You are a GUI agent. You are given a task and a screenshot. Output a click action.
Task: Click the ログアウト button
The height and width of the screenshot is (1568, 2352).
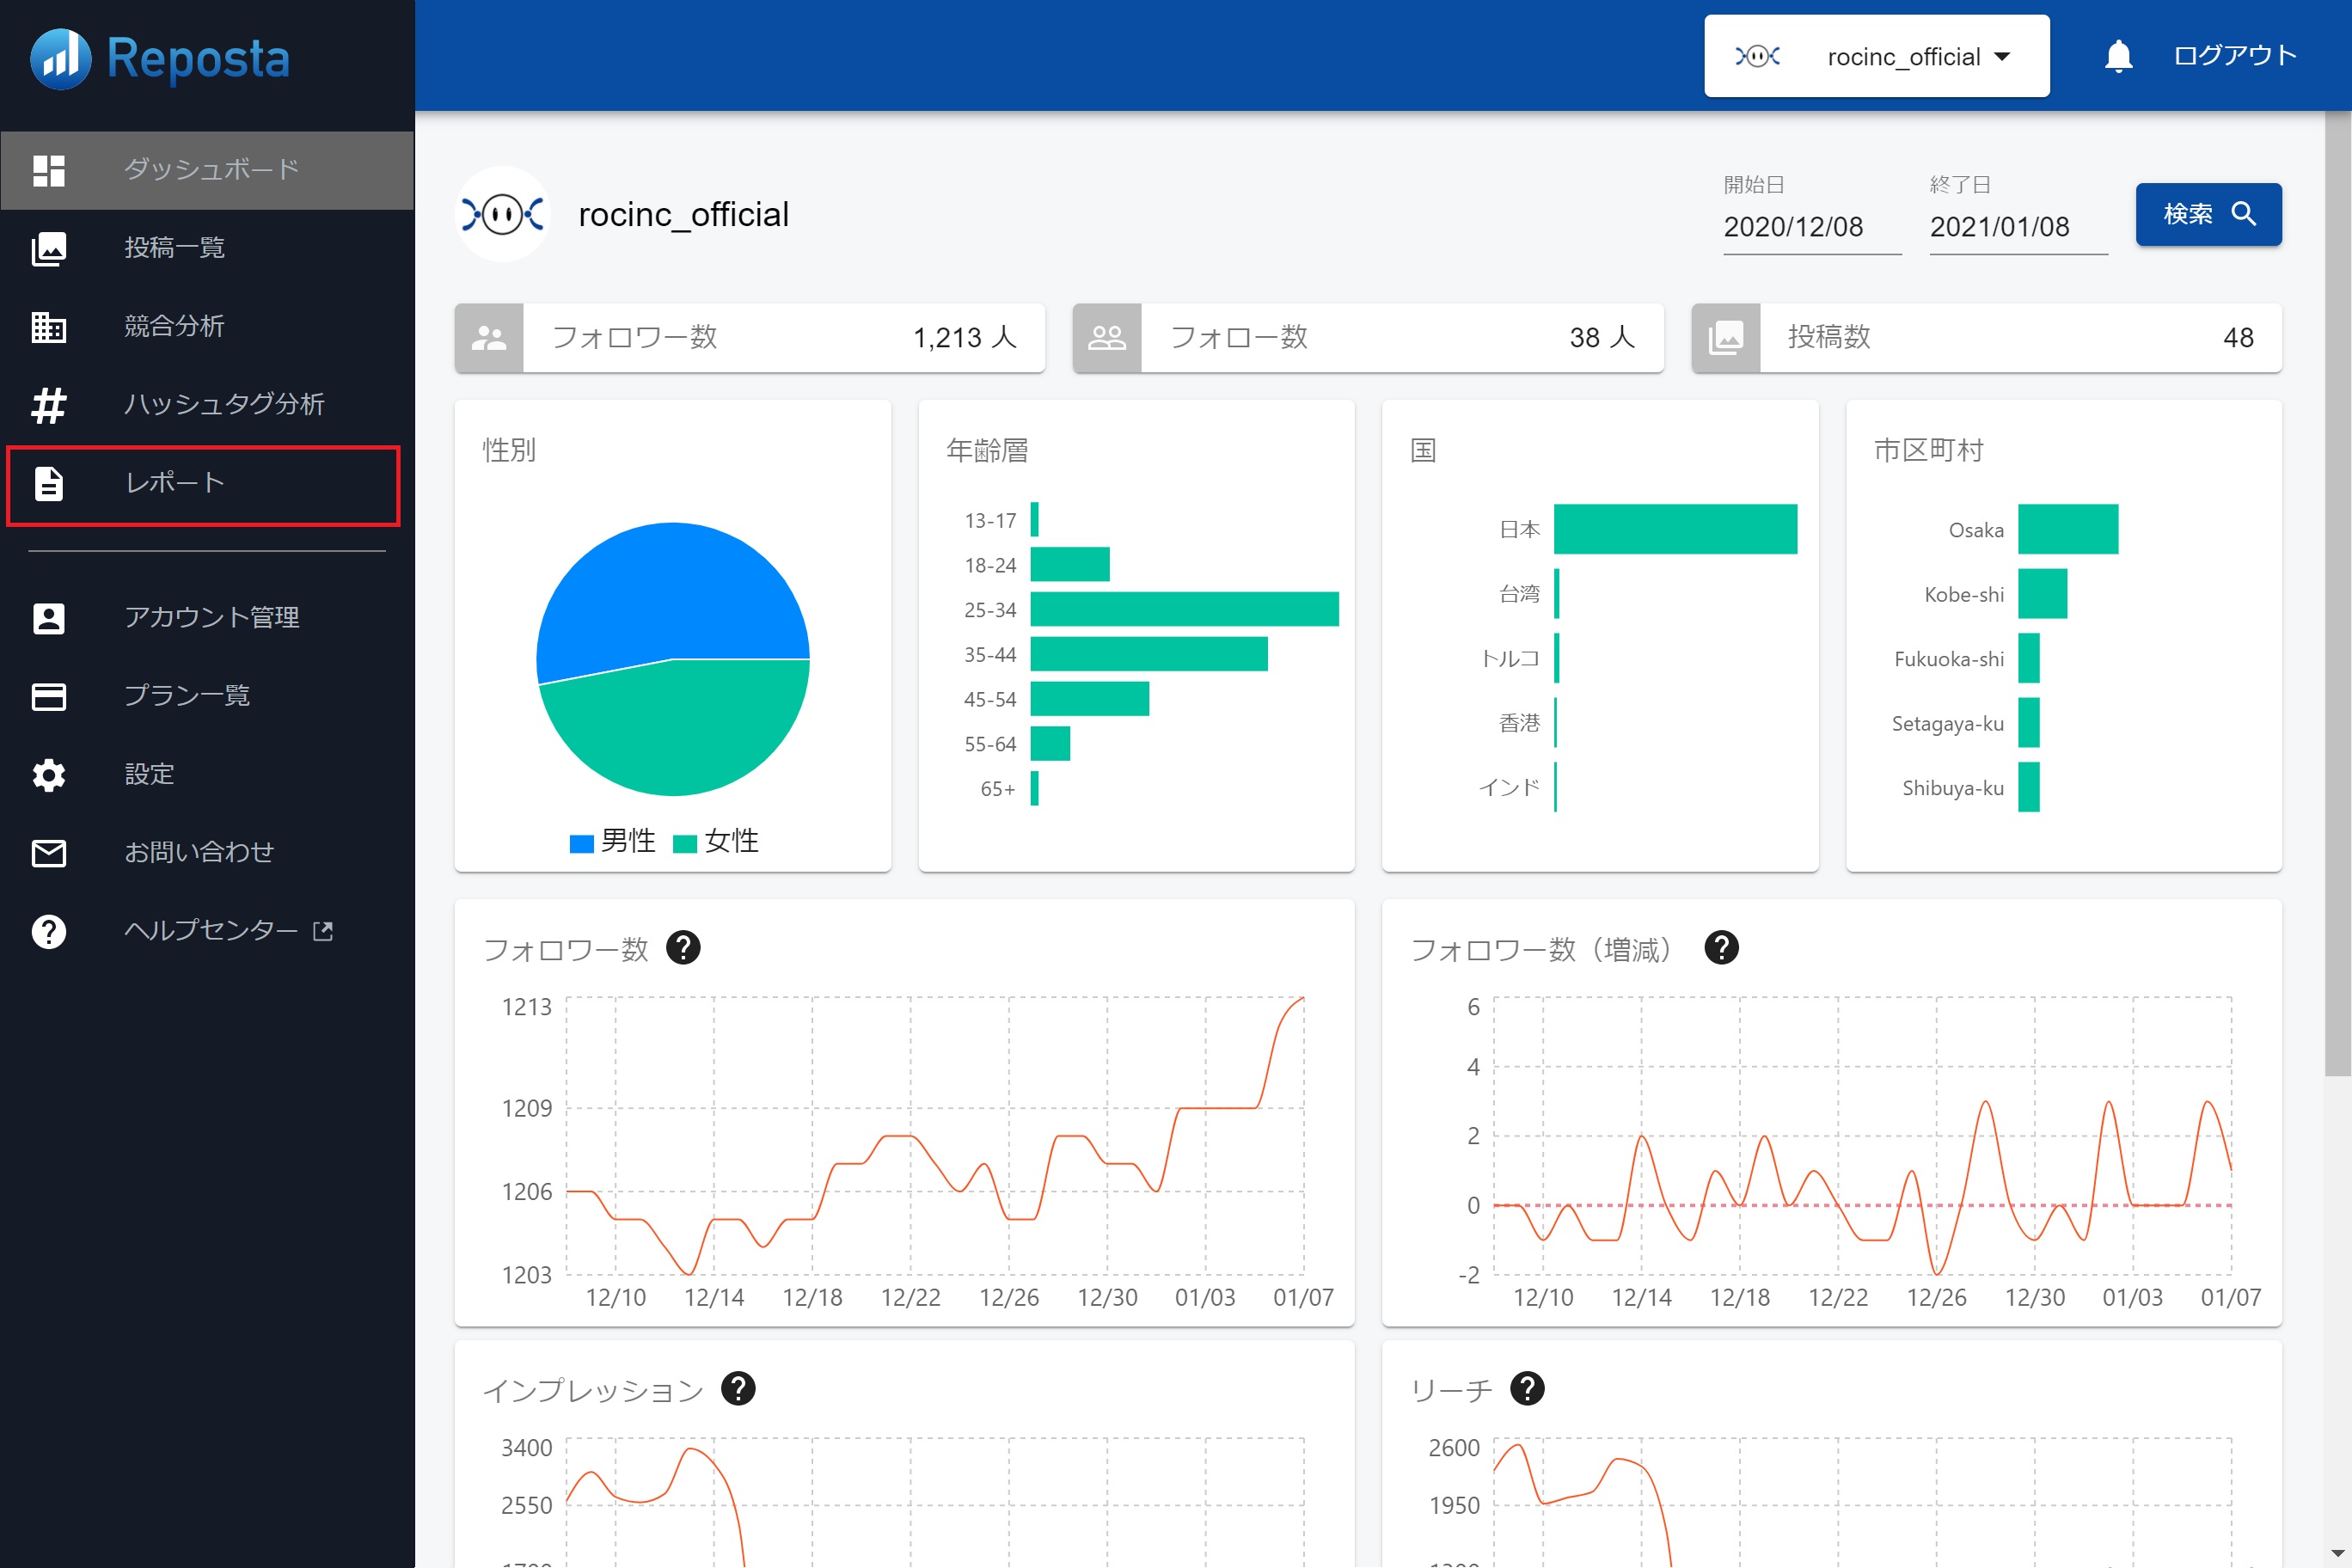coord(2235,56)
